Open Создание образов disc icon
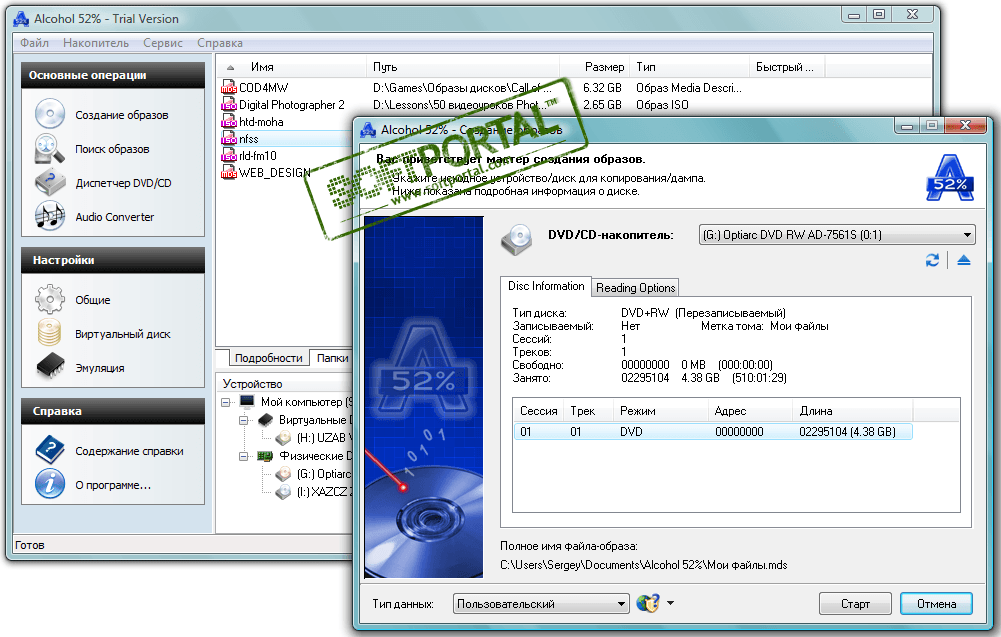The height and width of the screenshot is (637, 1001). (50, 114)
